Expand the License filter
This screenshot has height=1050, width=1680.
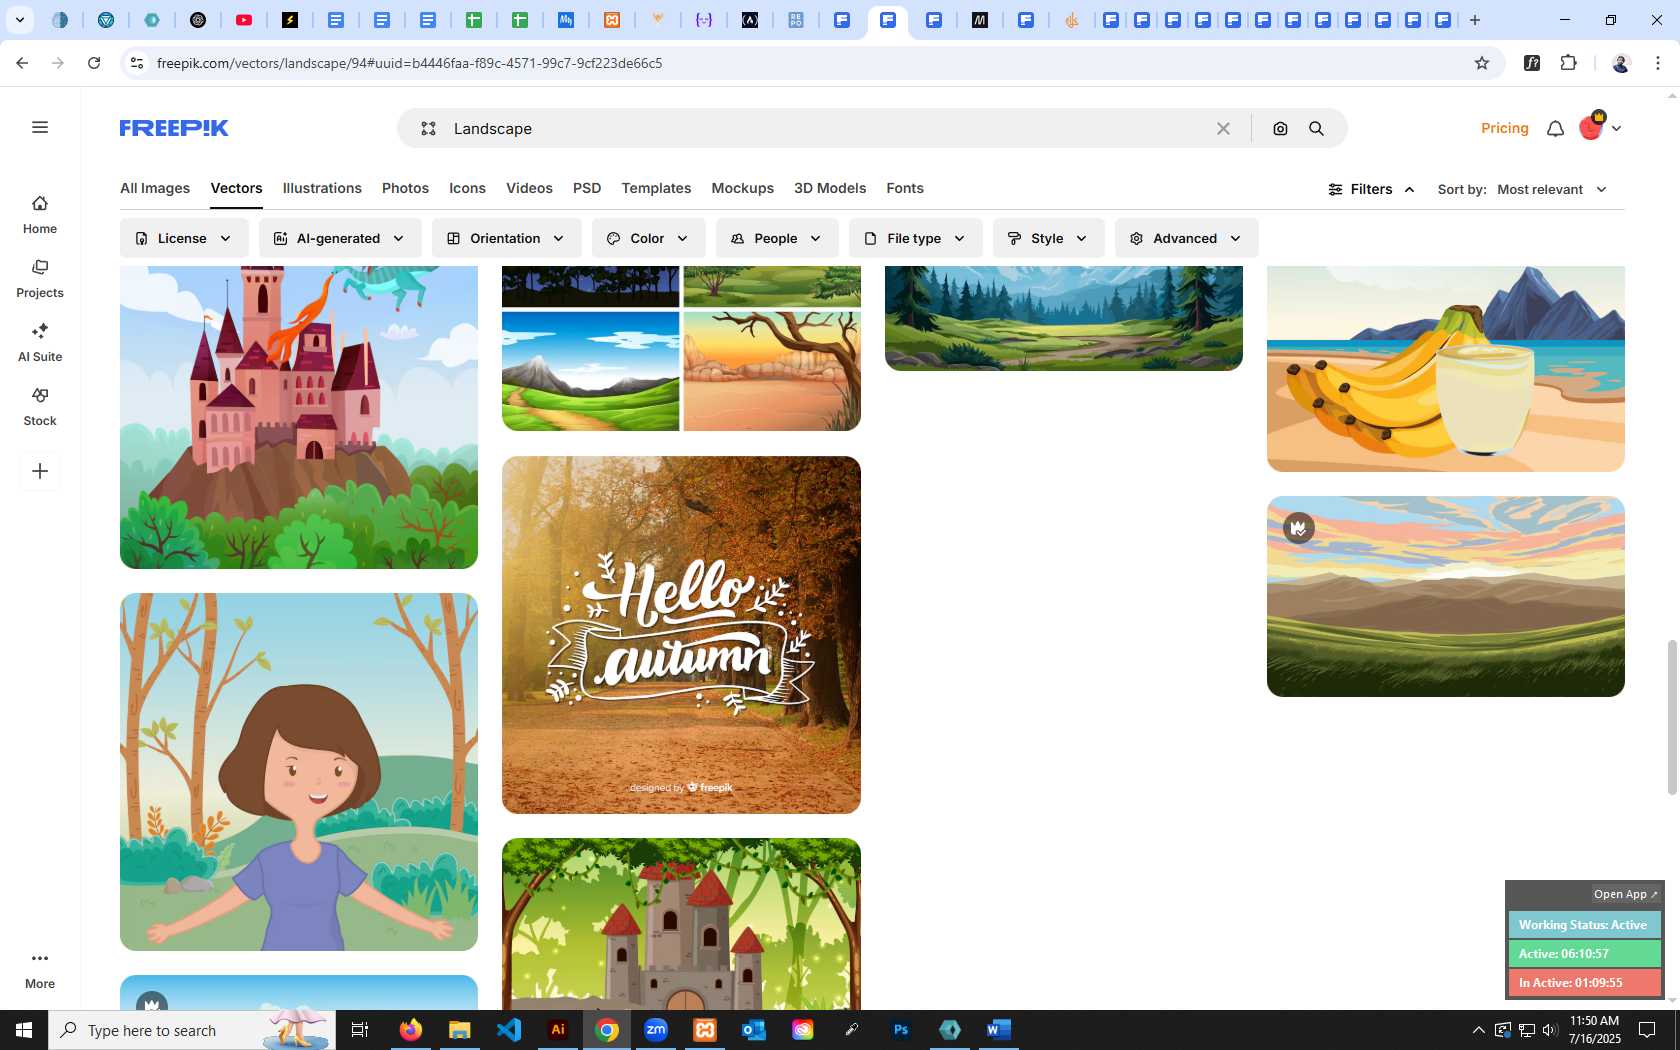184,238
